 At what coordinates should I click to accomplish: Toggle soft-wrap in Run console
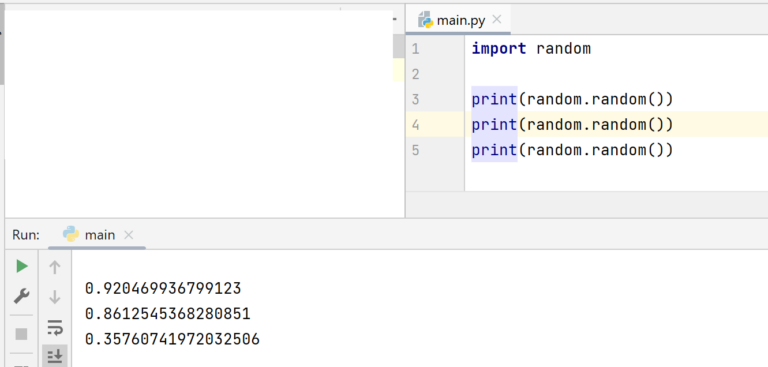(x=55, y=326)
